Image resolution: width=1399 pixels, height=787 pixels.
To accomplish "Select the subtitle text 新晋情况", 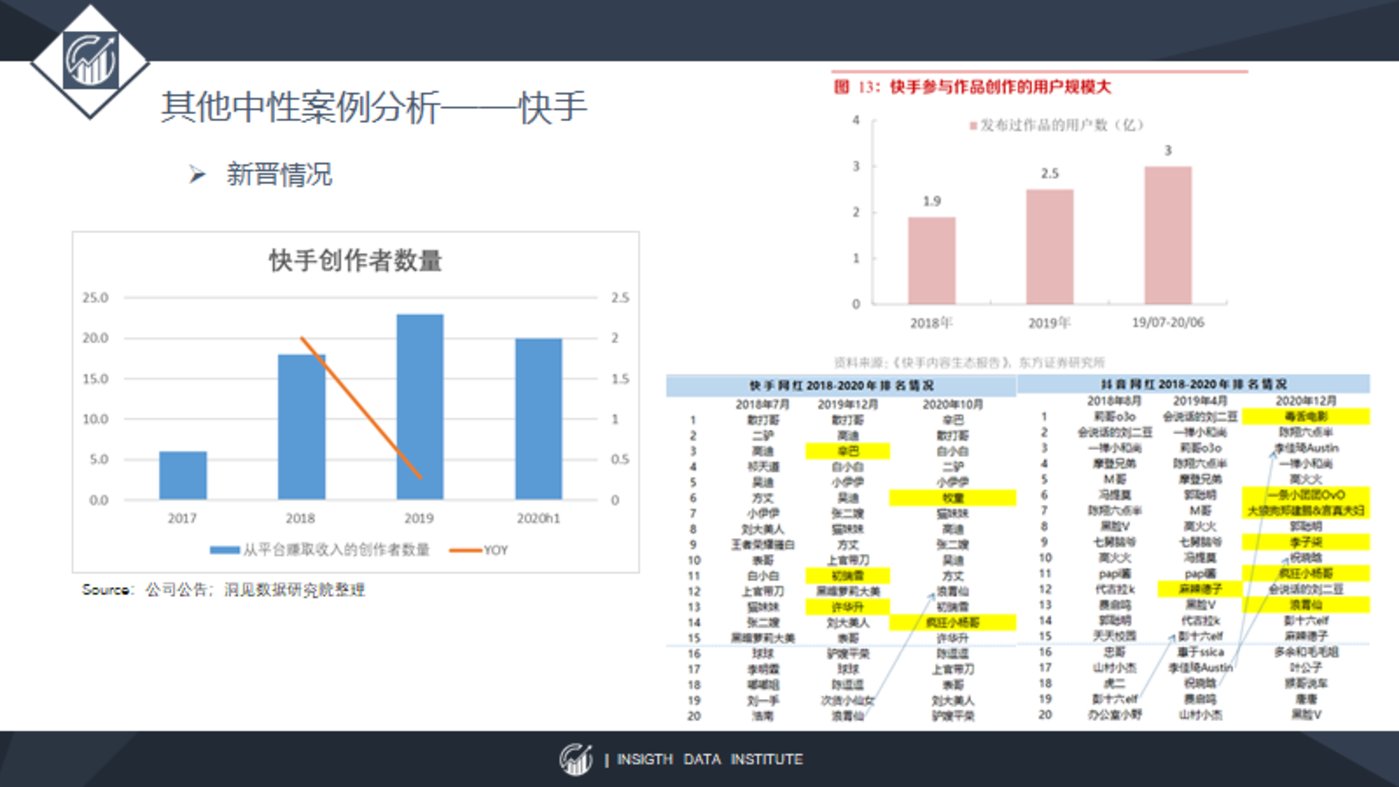I will coord(279,175).
